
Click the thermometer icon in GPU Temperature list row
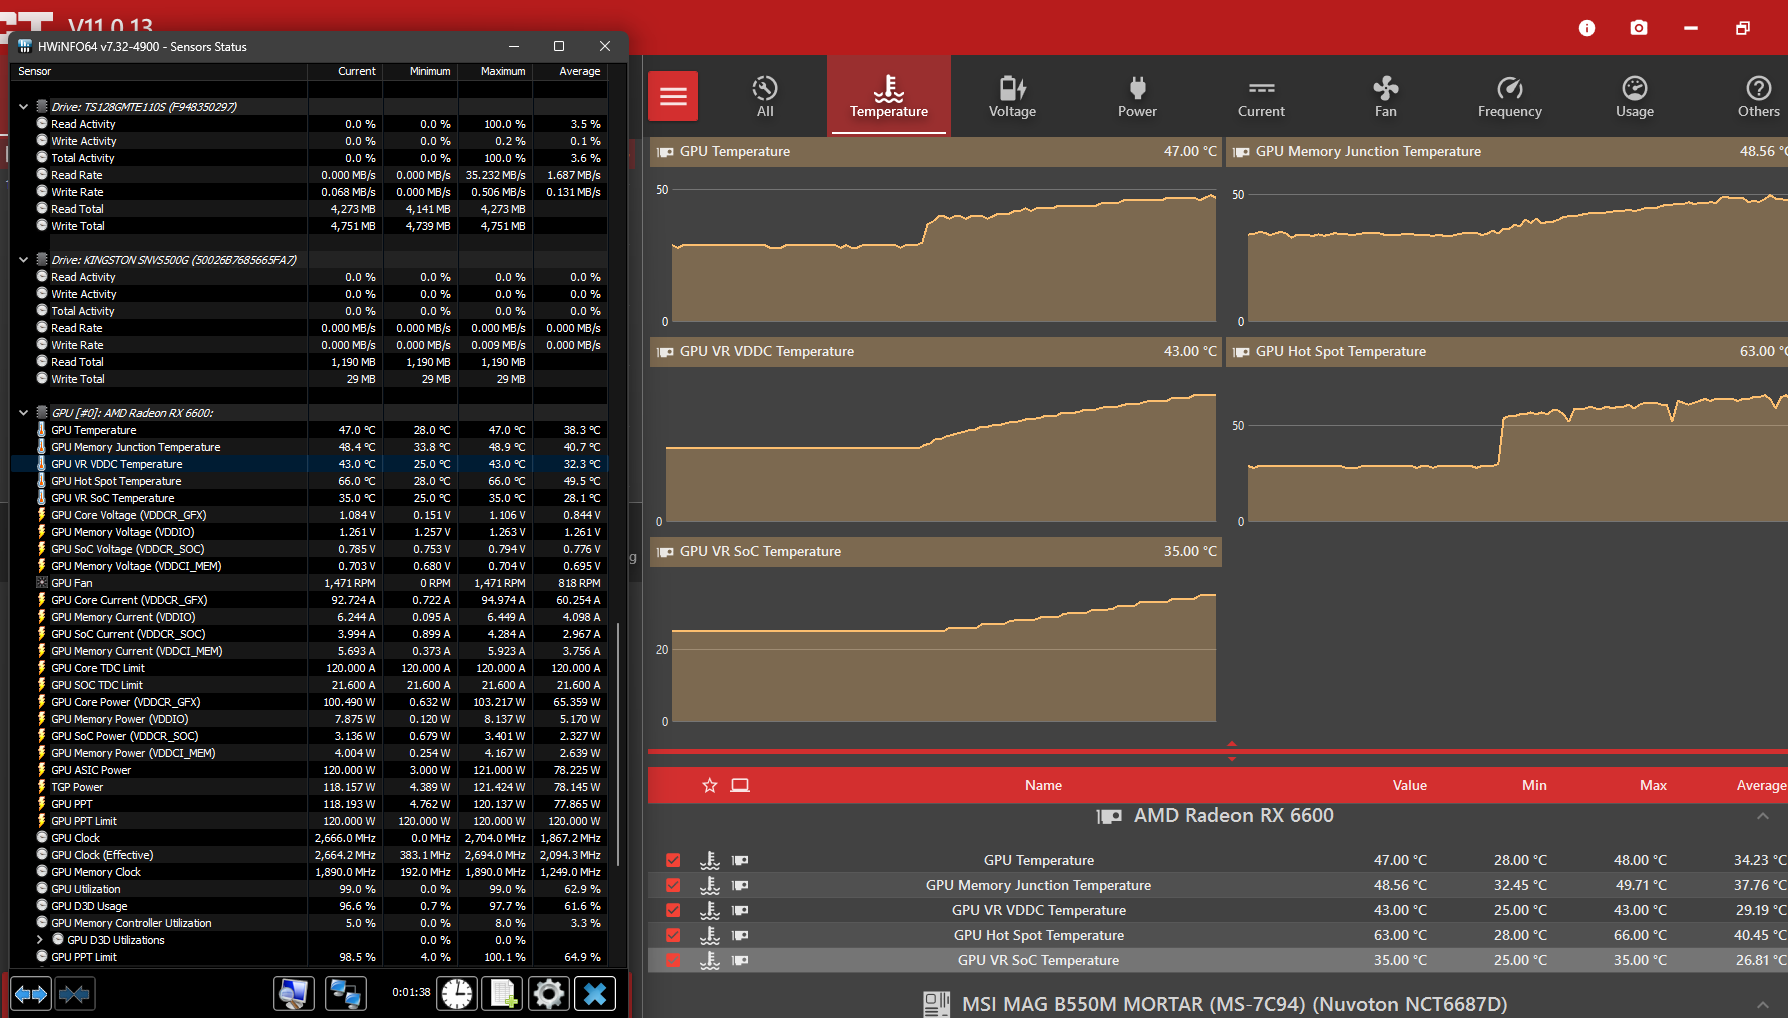710,860
